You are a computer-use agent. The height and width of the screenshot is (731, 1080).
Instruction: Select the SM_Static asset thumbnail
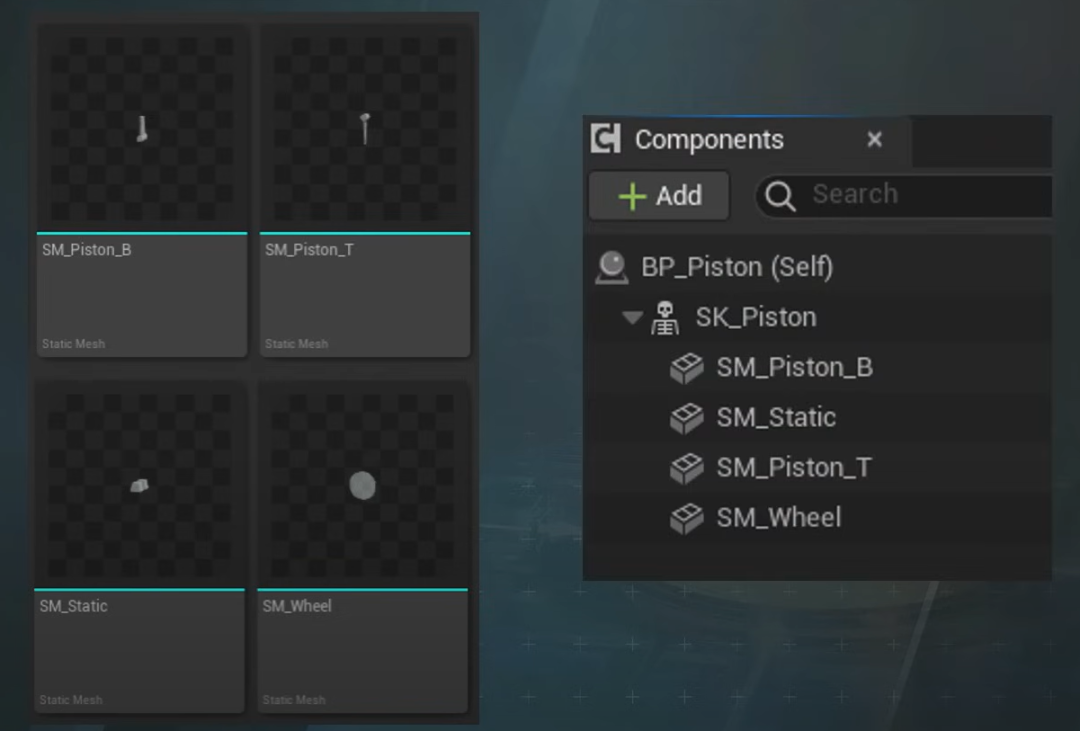point(140,486)
